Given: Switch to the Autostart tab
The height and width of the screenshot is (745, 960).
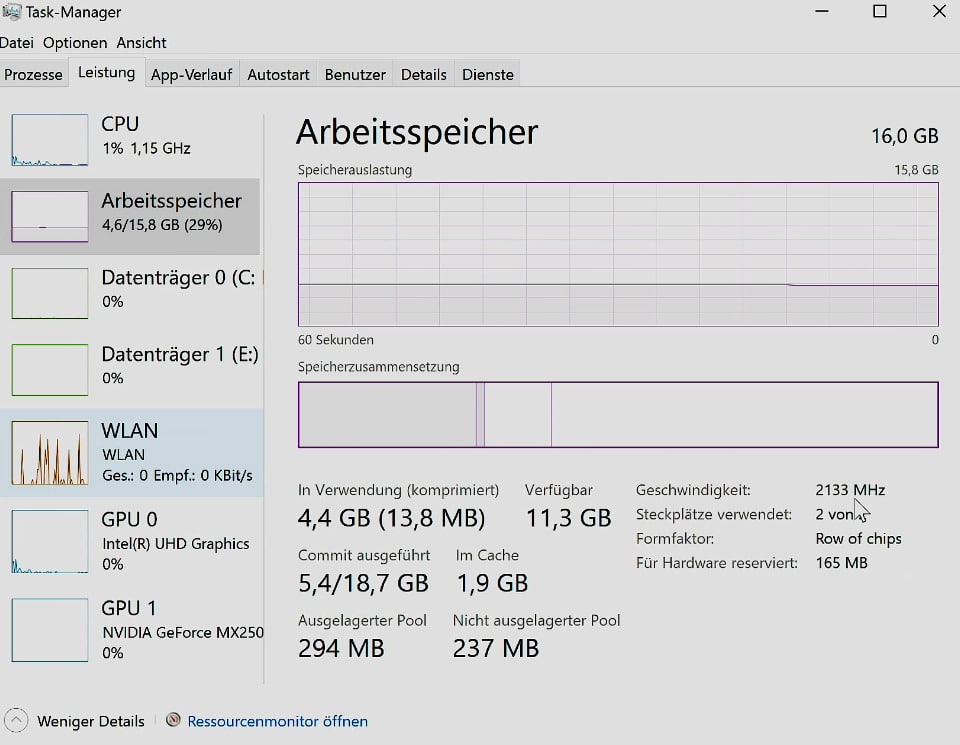Looking at the screenshot, I should pos(278,75).
